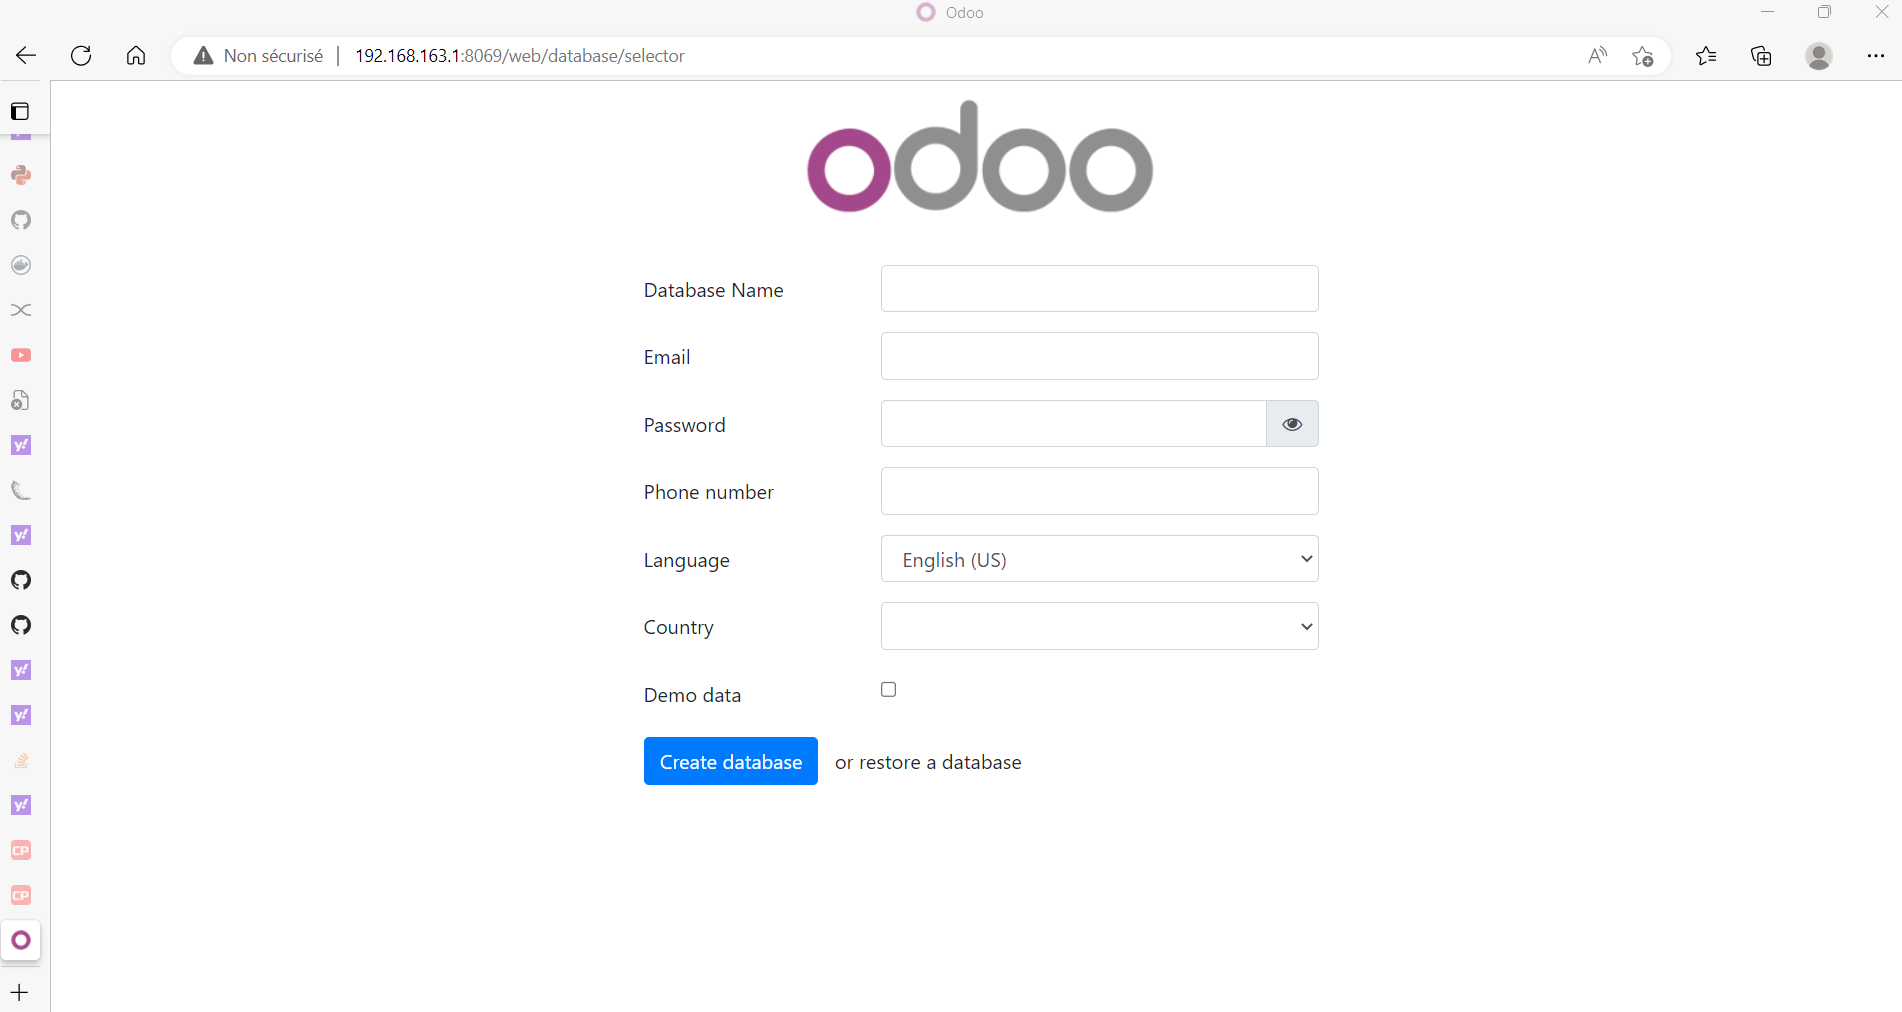This screenshot has height=1012, width=1902.
Task: Enable the Demo data checkbox
Action: coord(887,689)
